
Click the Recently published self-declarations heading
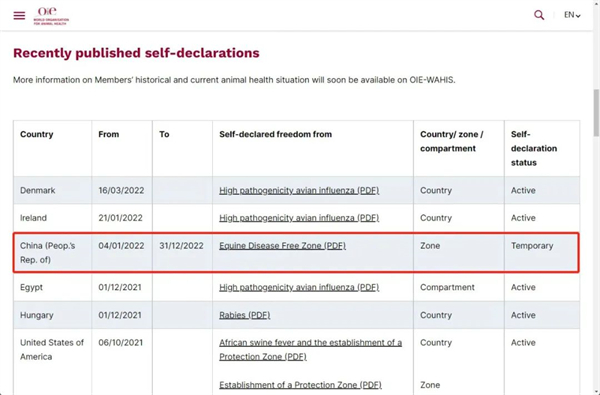136,53
